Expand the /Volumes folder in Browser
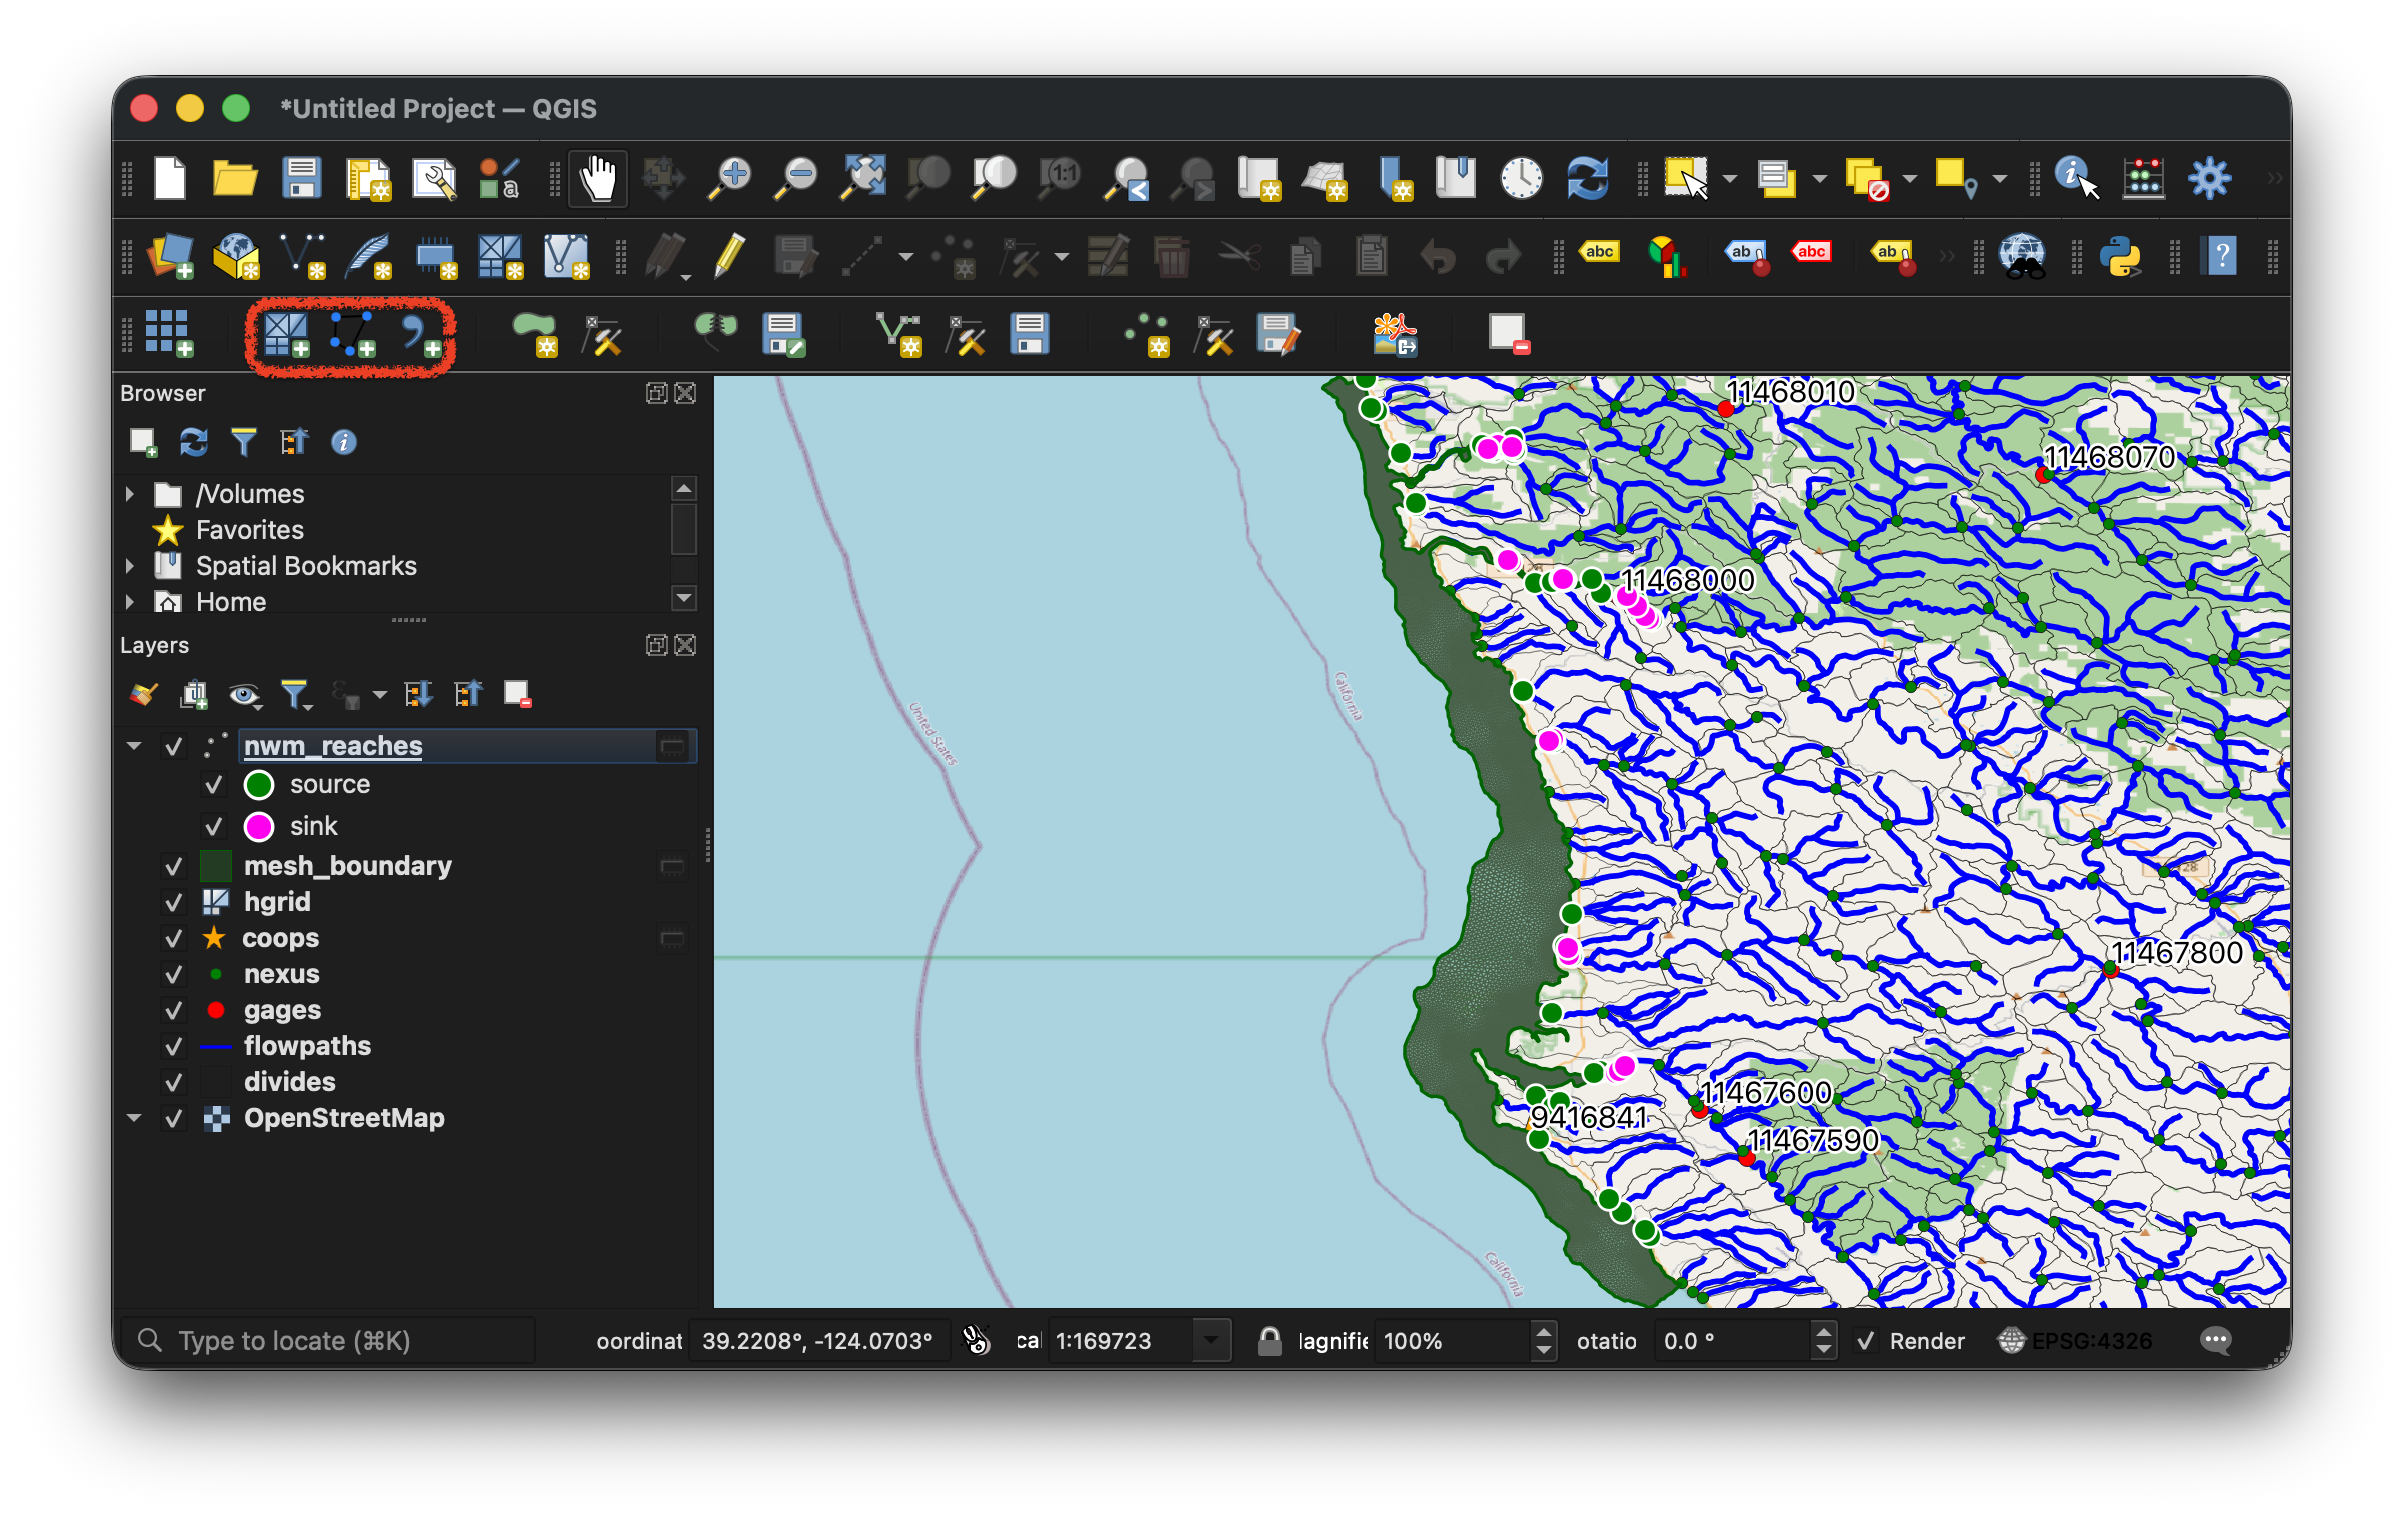2404x1518 pixels. pos(130,494)
